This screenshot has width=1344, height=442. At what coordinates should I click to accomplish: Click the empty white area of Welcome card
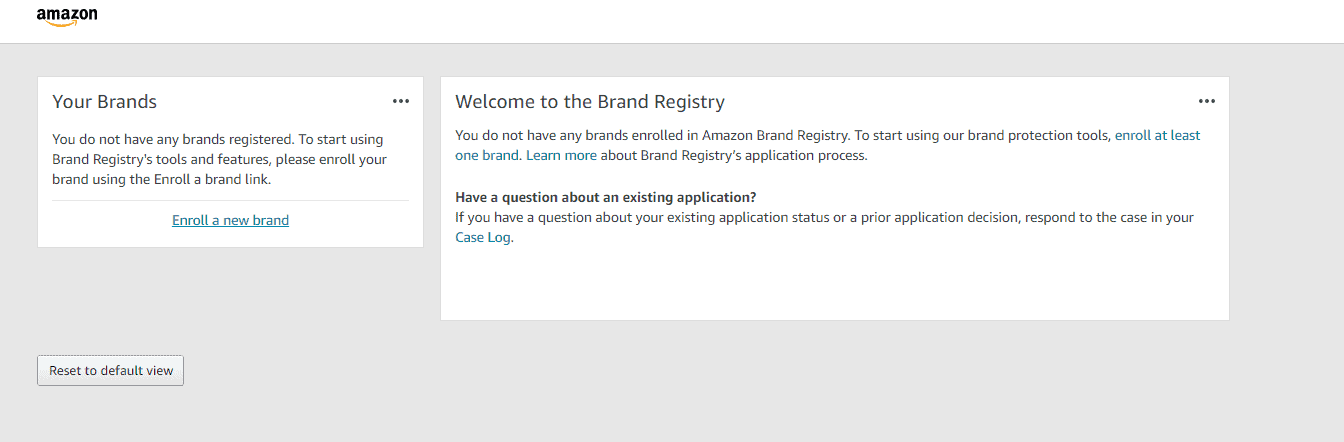click(834, 284)
